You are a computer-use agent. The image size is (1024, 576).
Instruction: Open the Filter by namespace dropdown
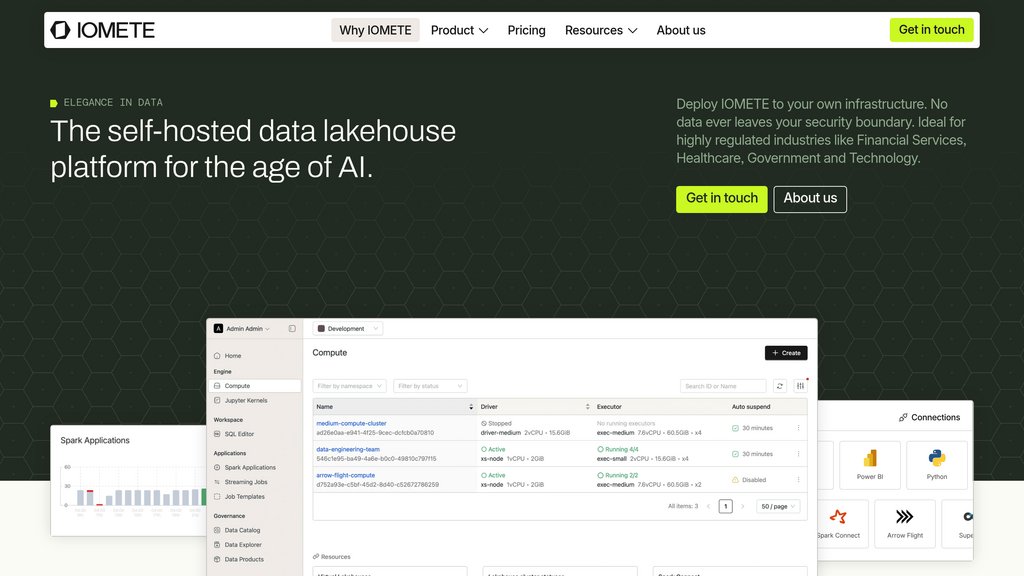349,386
